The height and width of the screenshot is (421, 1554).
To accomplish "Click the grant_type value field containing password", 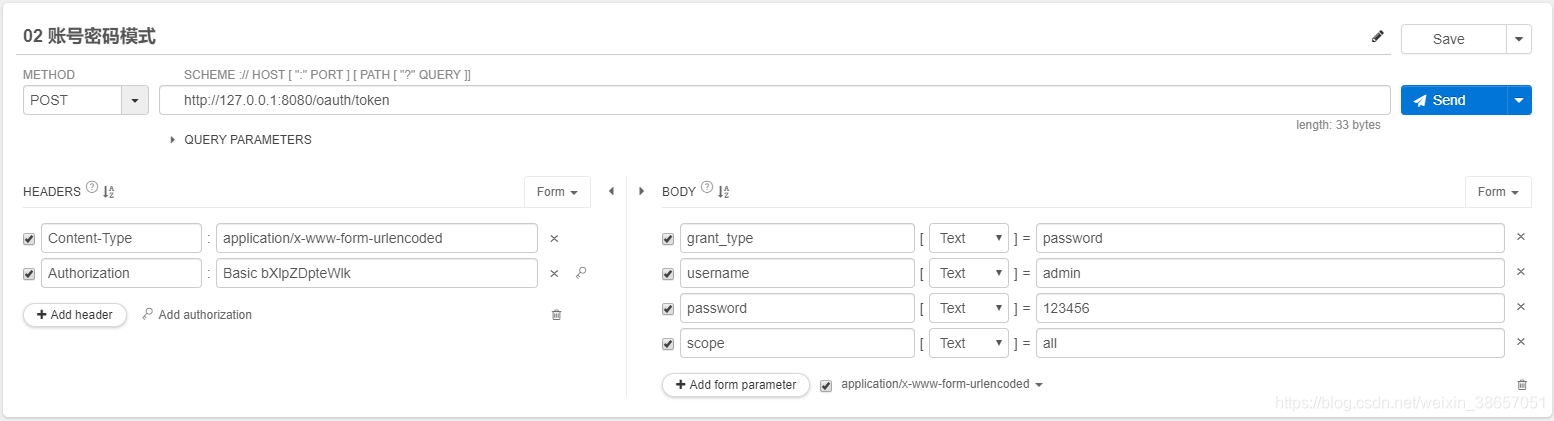I will pos(1270,238).
